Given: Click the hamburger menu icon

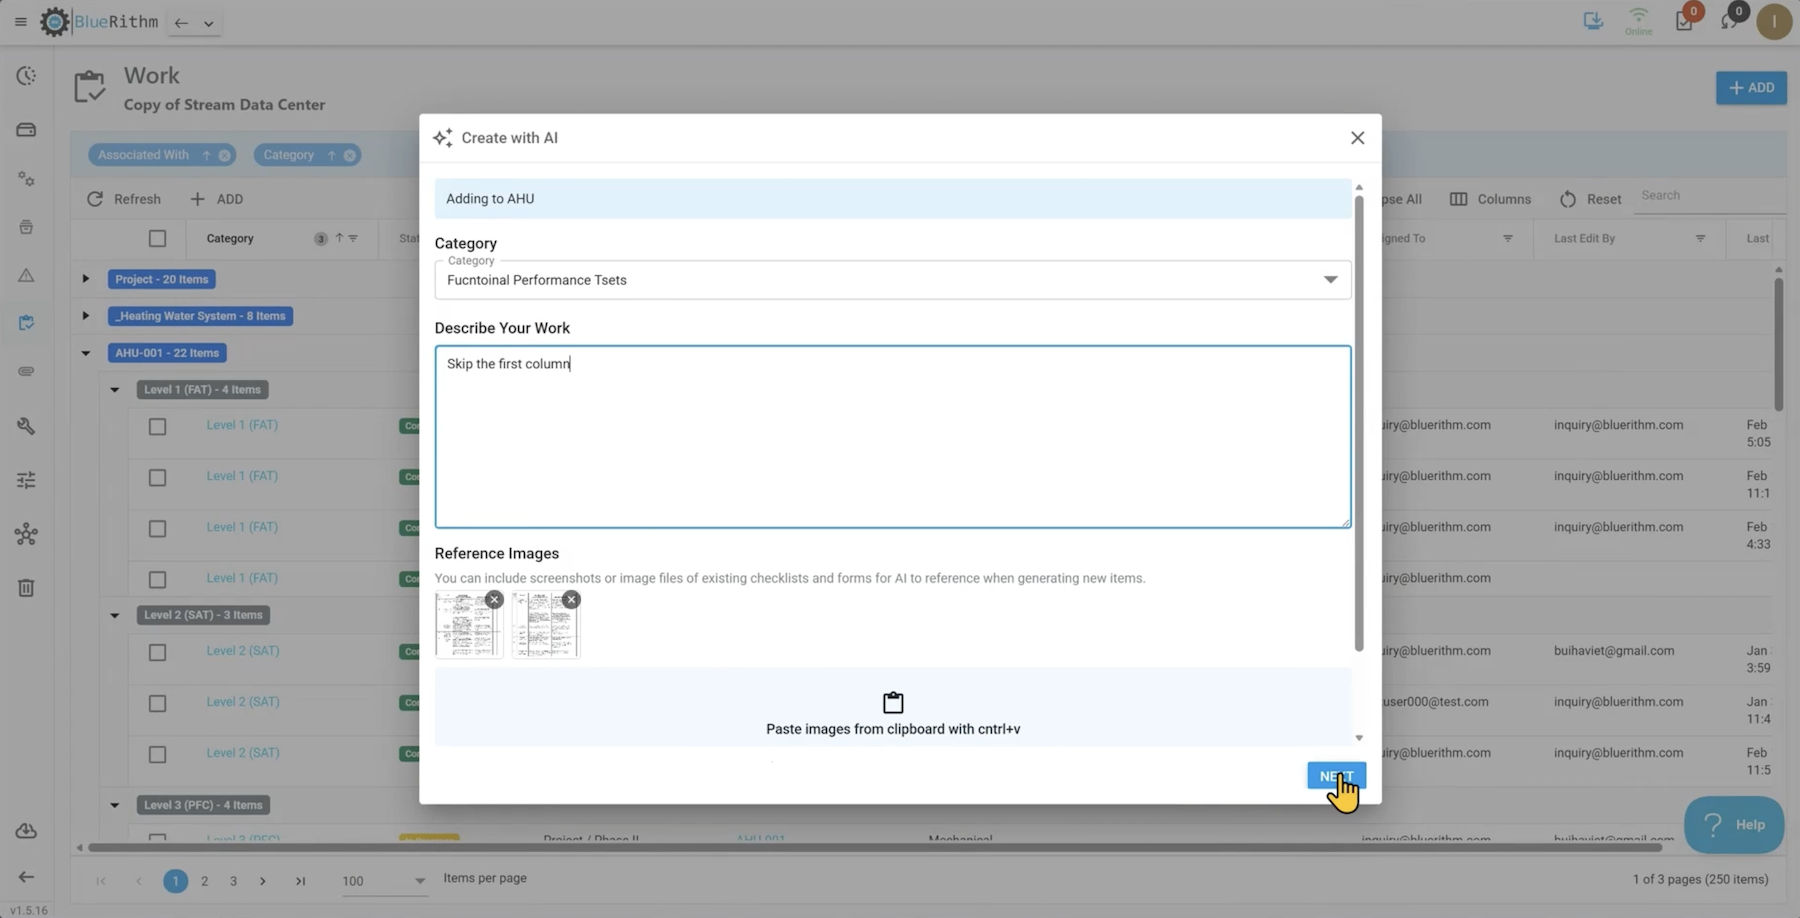Looking at the screenshot, I should coord(20,22).
